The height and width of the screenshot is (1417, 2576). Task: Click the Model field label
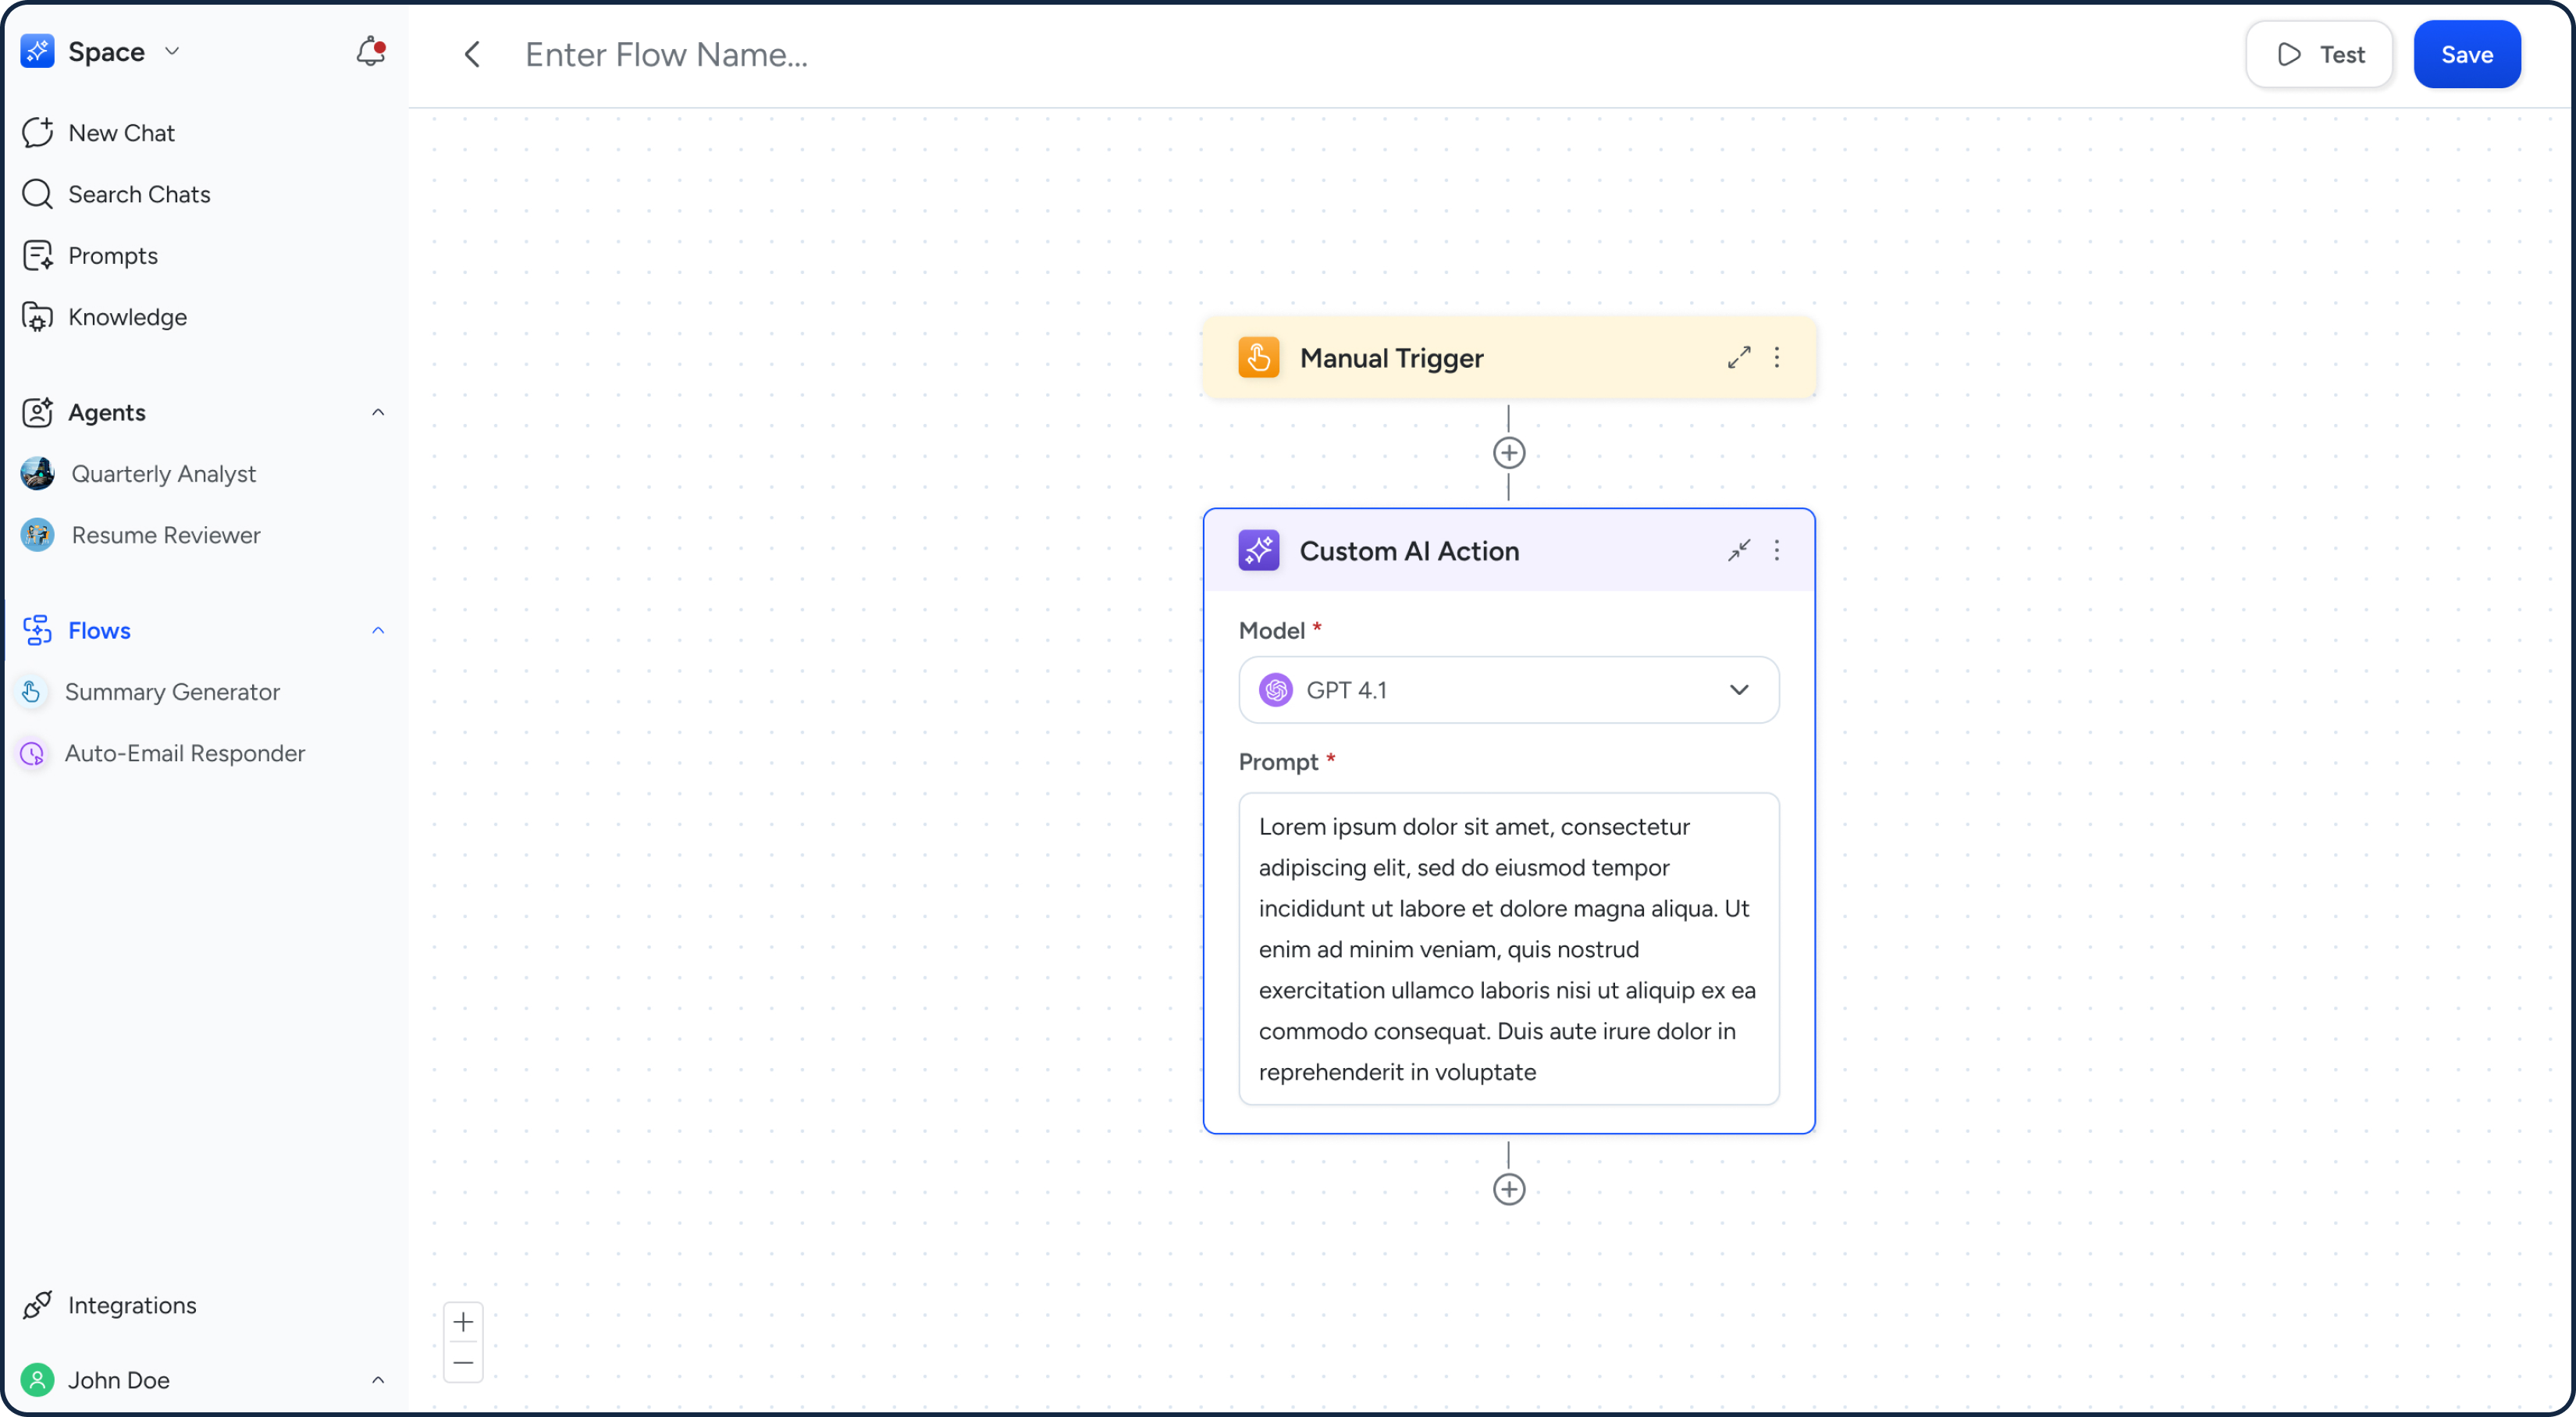tap(1271, 630)
